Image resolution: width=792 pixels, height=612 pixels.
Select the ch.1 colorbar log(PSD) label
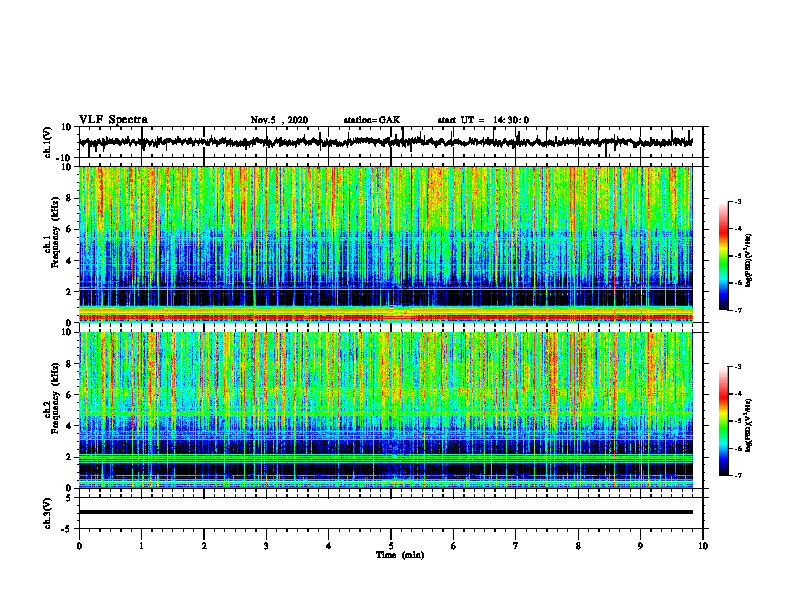point(749,260)
